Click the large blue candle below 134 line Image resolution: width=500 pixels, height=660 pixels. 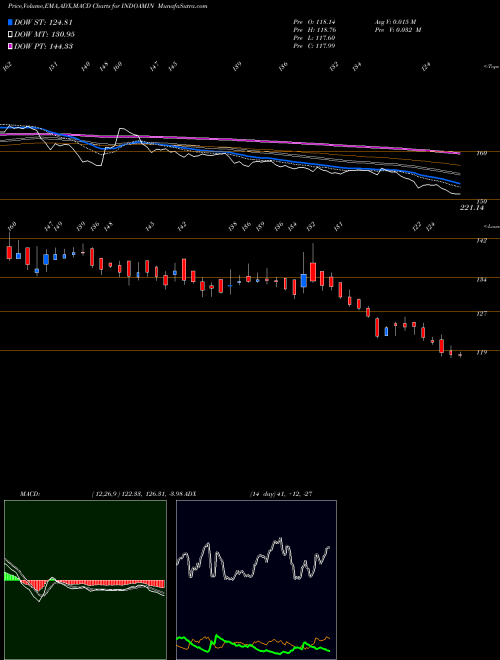tap(303, 280)
